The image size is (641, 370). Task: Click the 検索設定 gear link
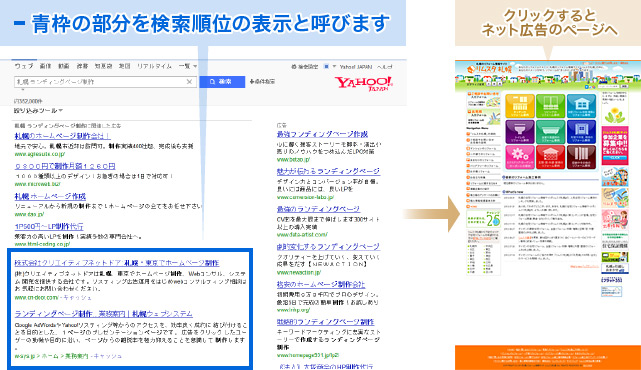[x=305, y=67]
